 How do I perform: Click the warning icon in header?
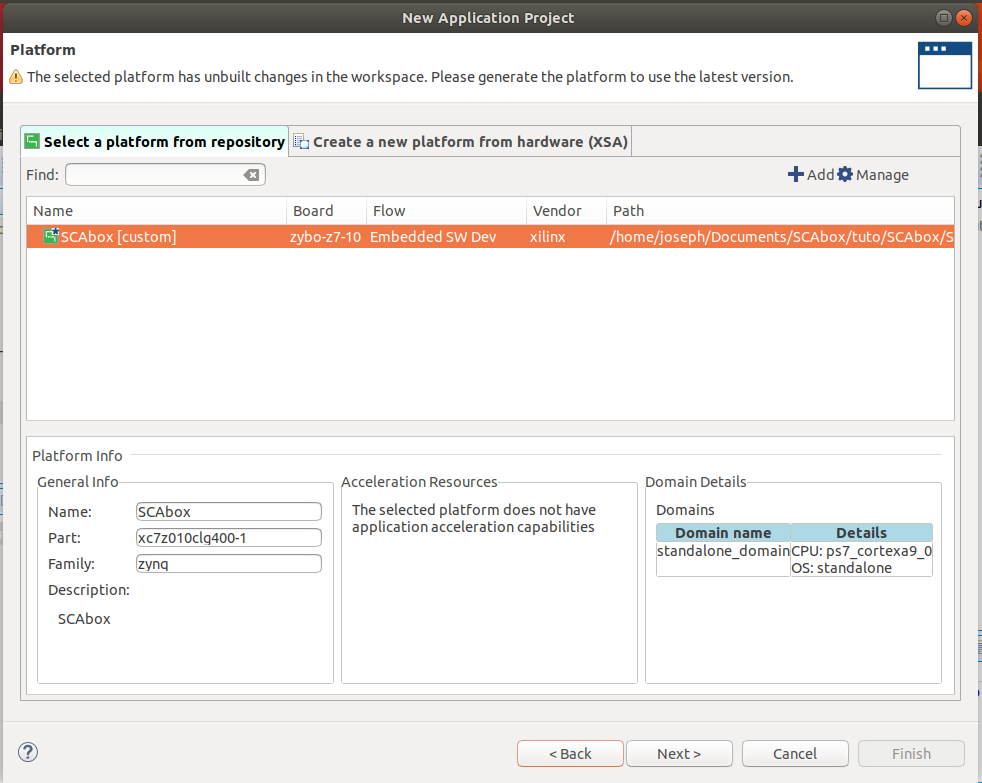pos(16,77)
